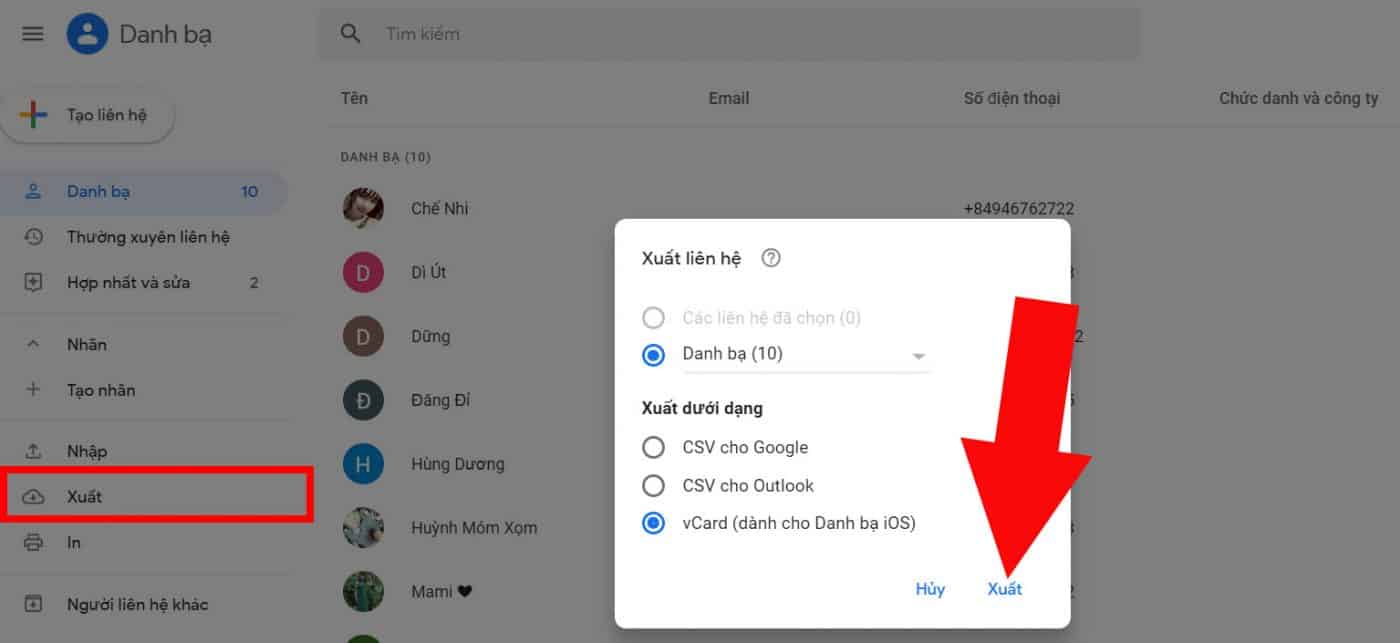1400x643 pixels.
Task: Confirm export with the Xuất button
Action: click(x=1004, y=589)
